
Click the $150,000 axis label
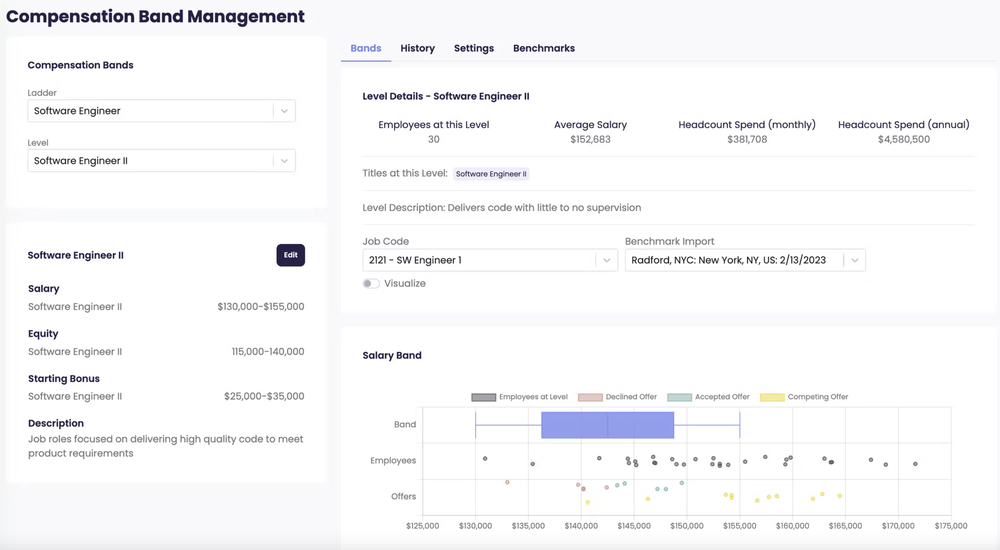click(x=687, y=526)
